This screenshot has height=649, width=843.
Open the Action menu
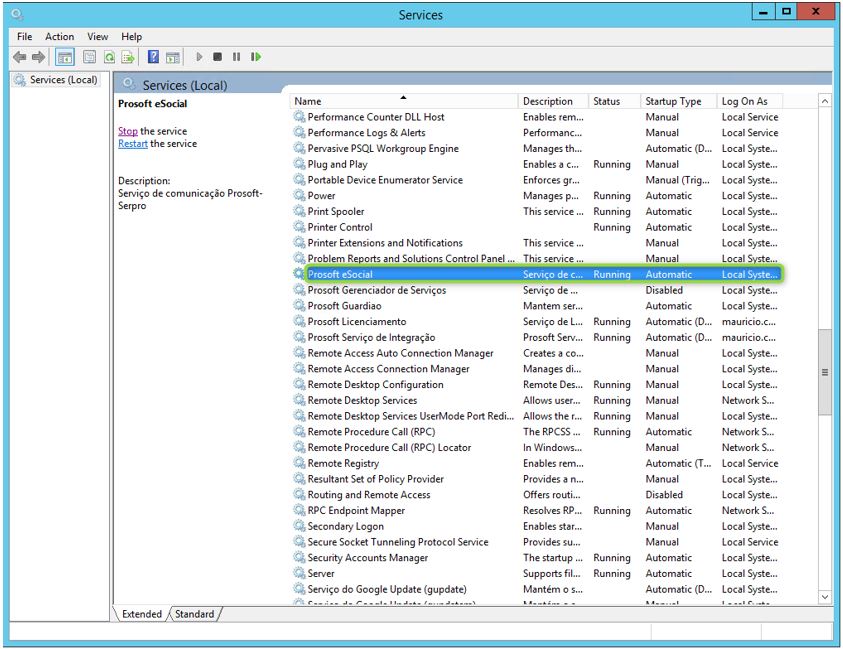click(60, 37)
